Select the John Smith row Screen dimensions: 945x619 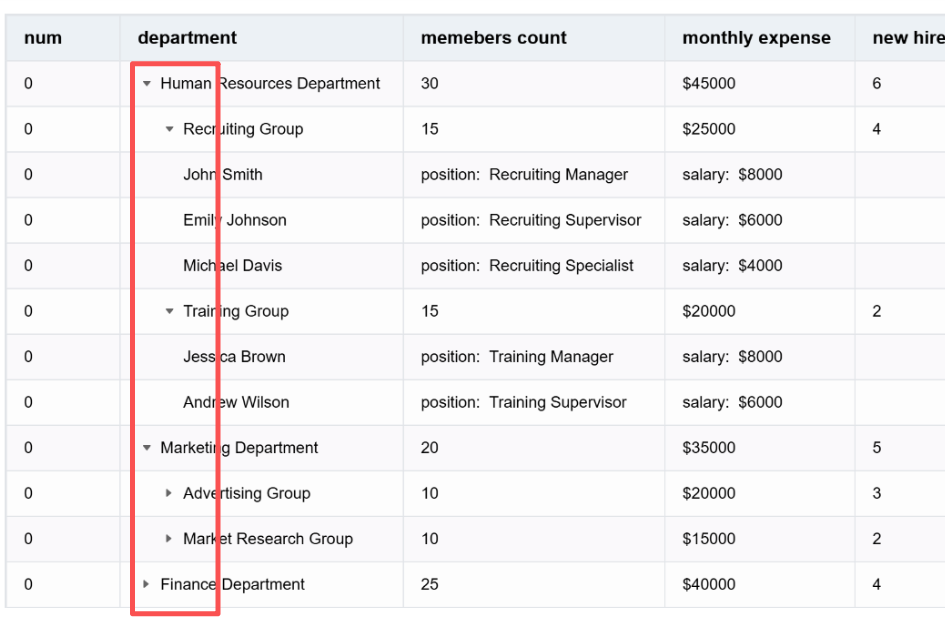click(x=223, y=175)
